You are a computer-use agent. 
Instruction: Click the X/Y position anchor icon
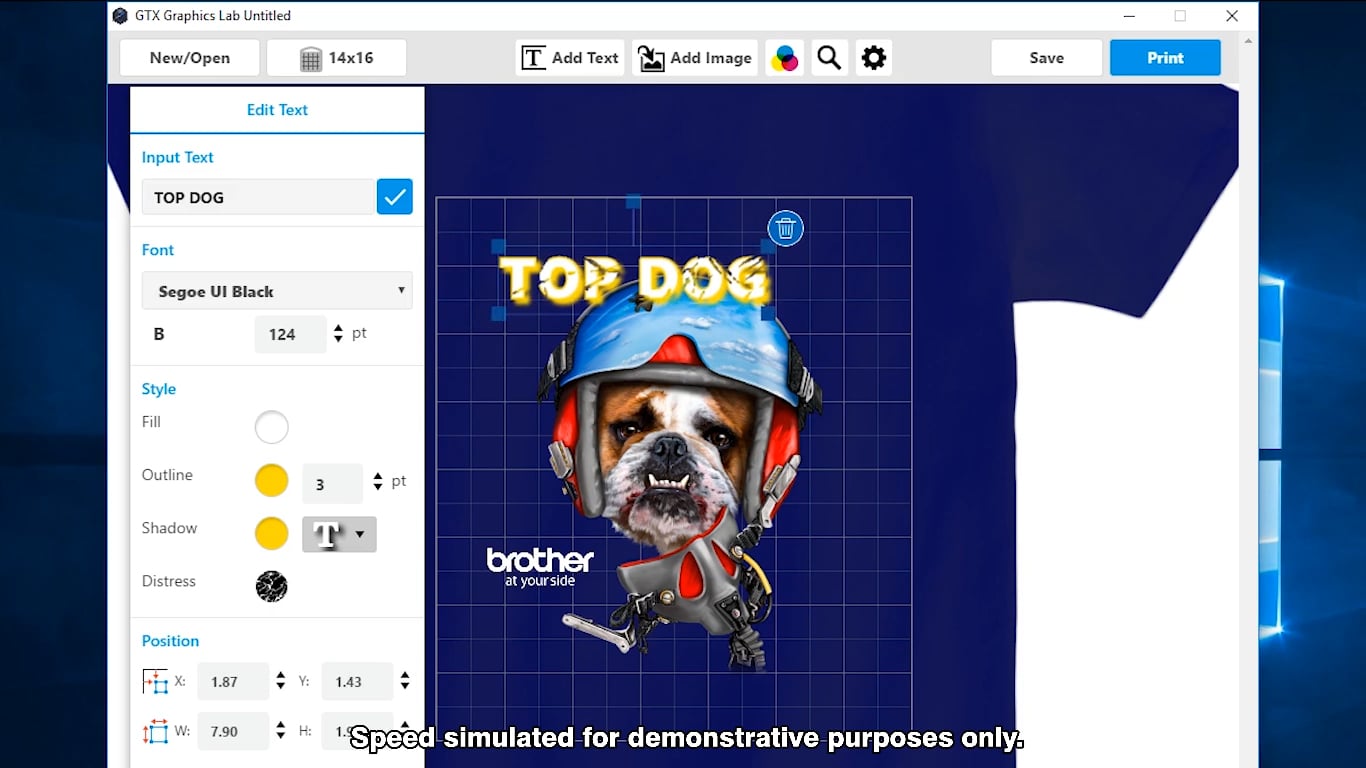pyautogui.click(x=155, y=682)
